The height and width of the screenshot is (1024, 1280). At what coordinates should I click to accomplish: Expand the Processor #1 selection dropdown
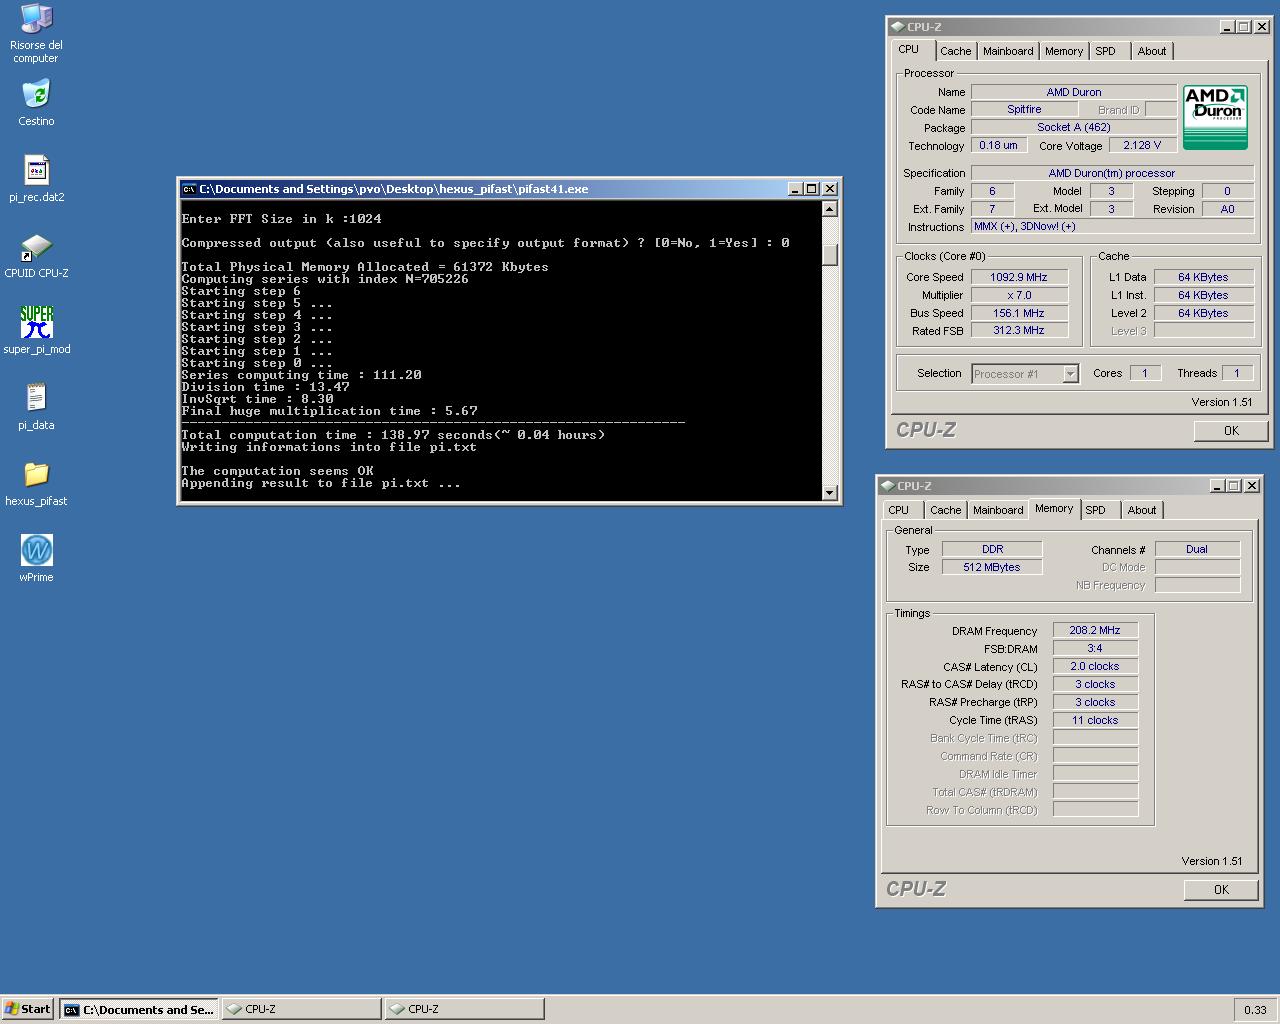click(1070, 374)
